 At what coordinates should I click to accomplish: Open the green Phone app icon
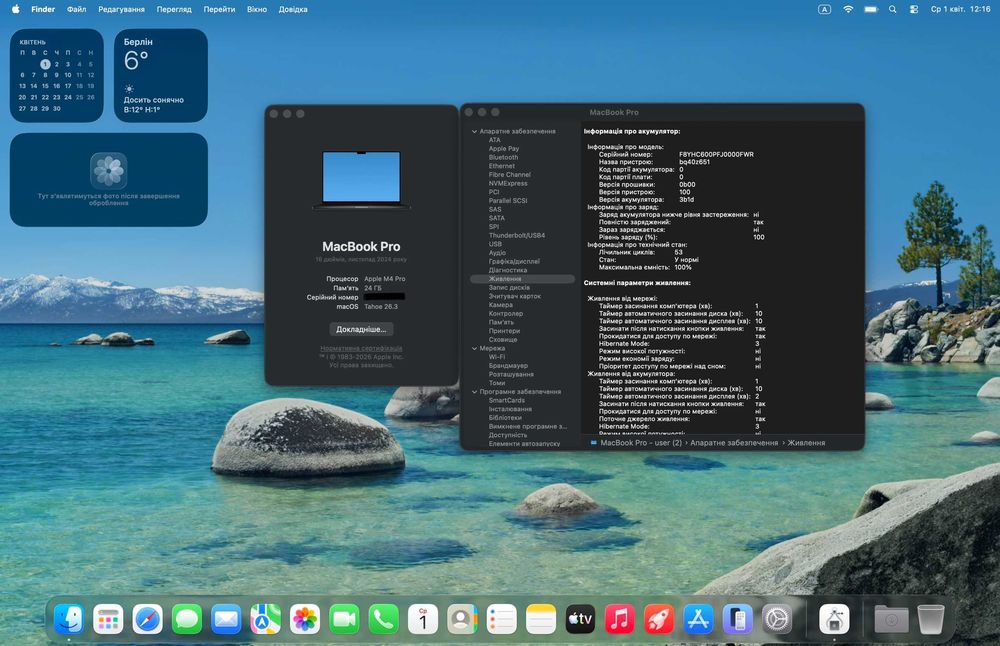383,619
